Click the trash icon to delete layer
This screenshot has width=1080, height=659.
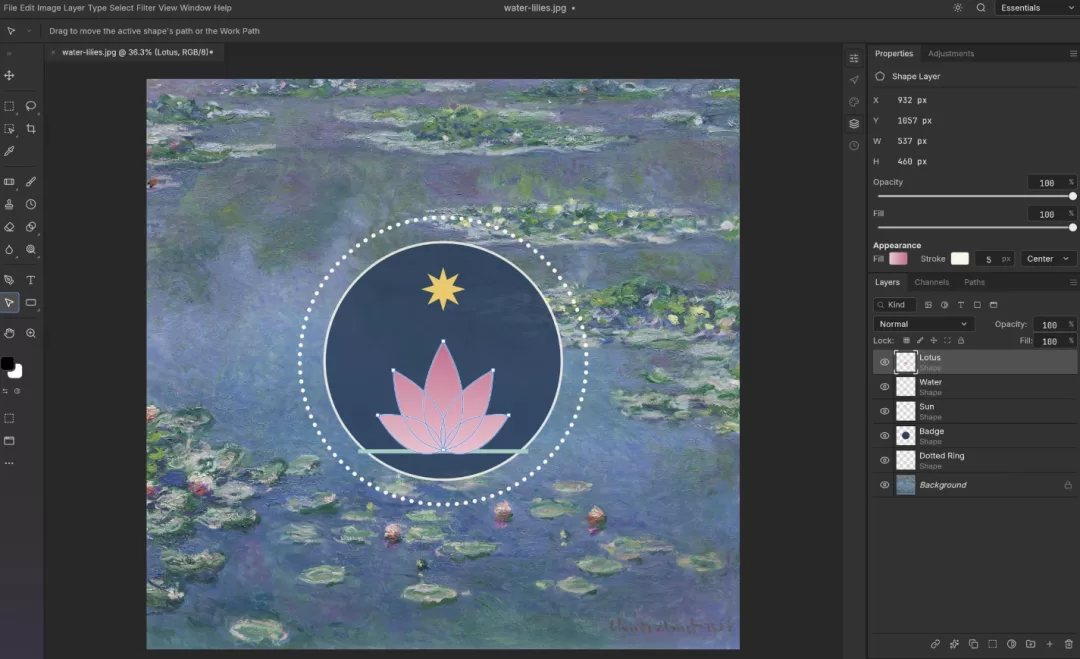pyautogui.click(x=1068, y=645)
